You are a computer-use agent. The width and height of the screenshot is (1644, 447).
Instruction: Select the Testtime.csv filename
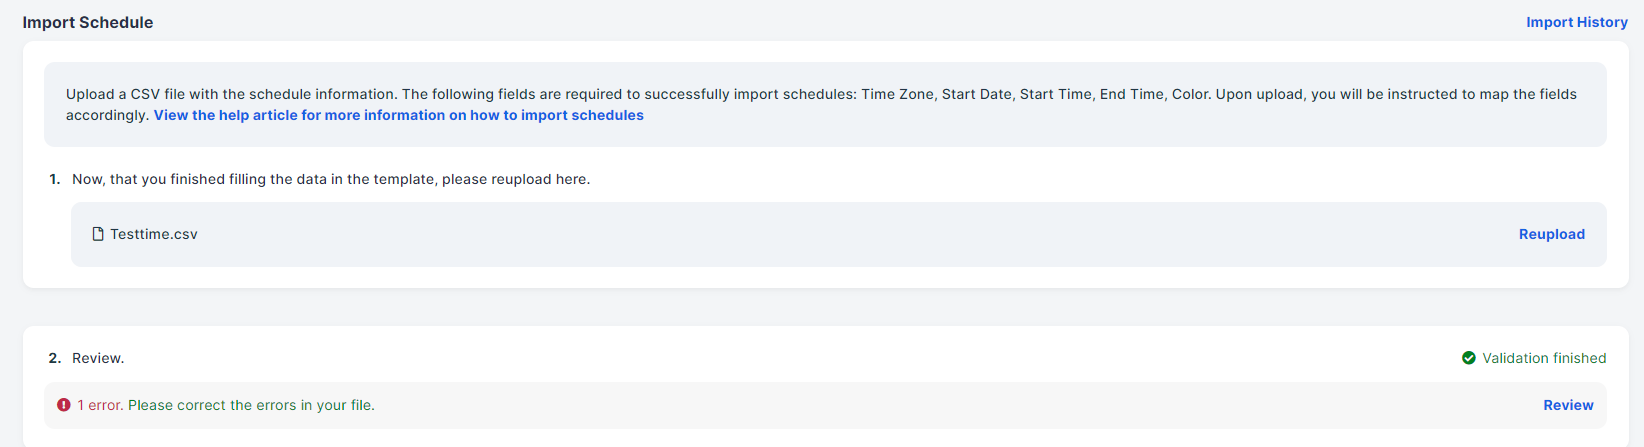point(154,234)
